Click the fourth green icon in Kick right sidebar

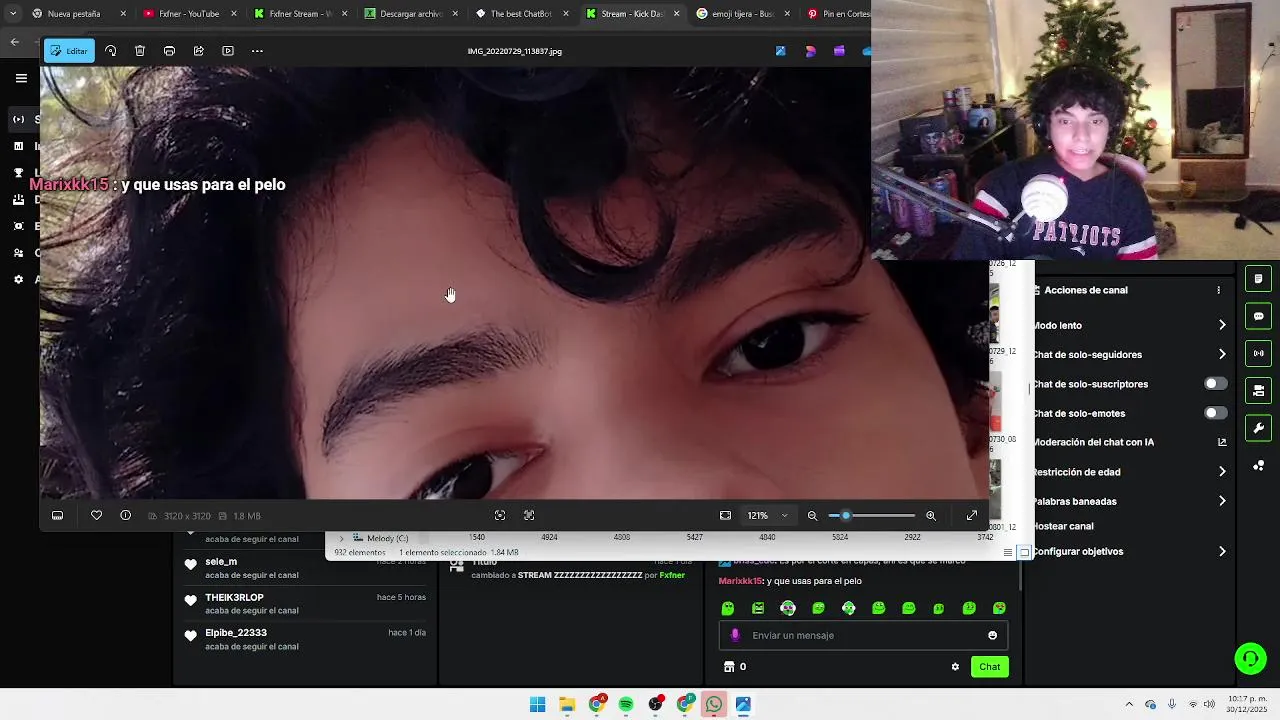coord(1258,390)
